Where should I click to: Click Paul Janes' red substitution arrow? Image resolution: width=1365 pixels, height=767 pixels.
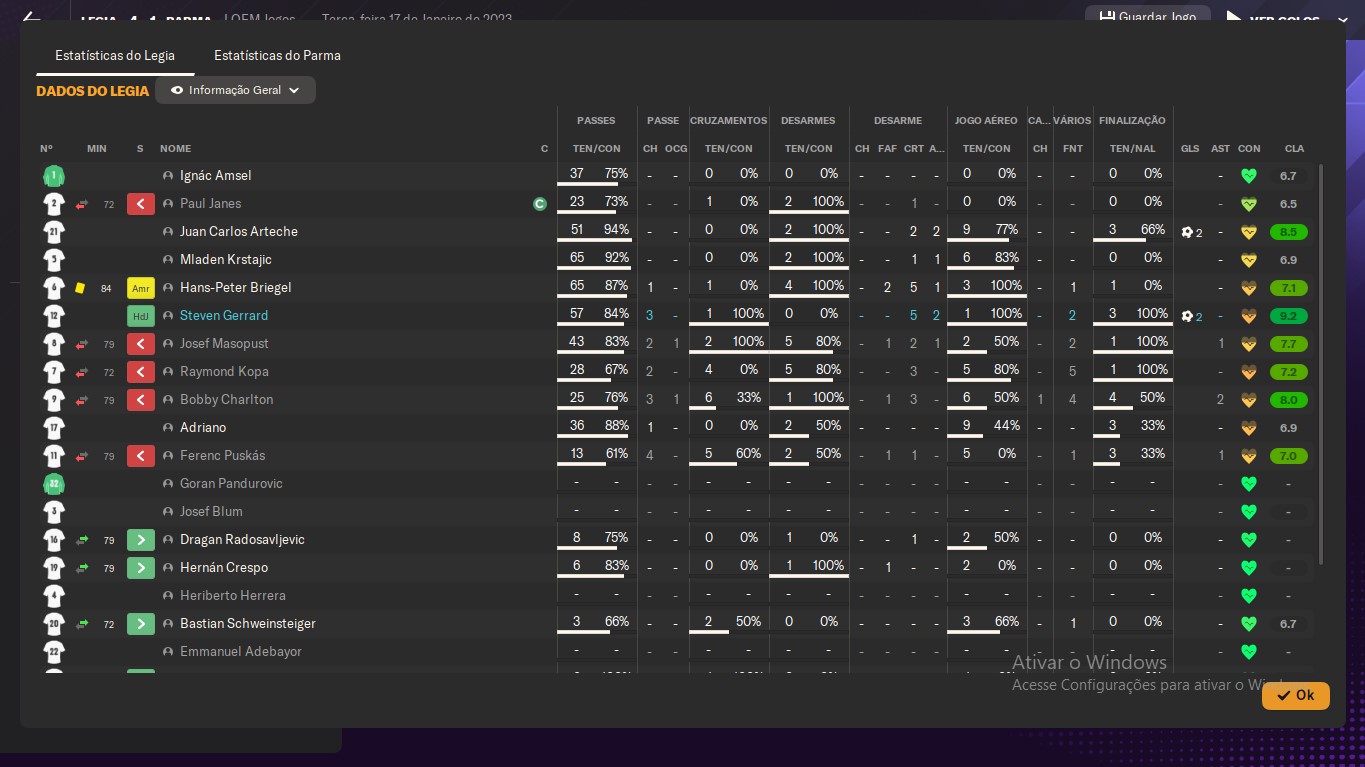click(141, 204)
